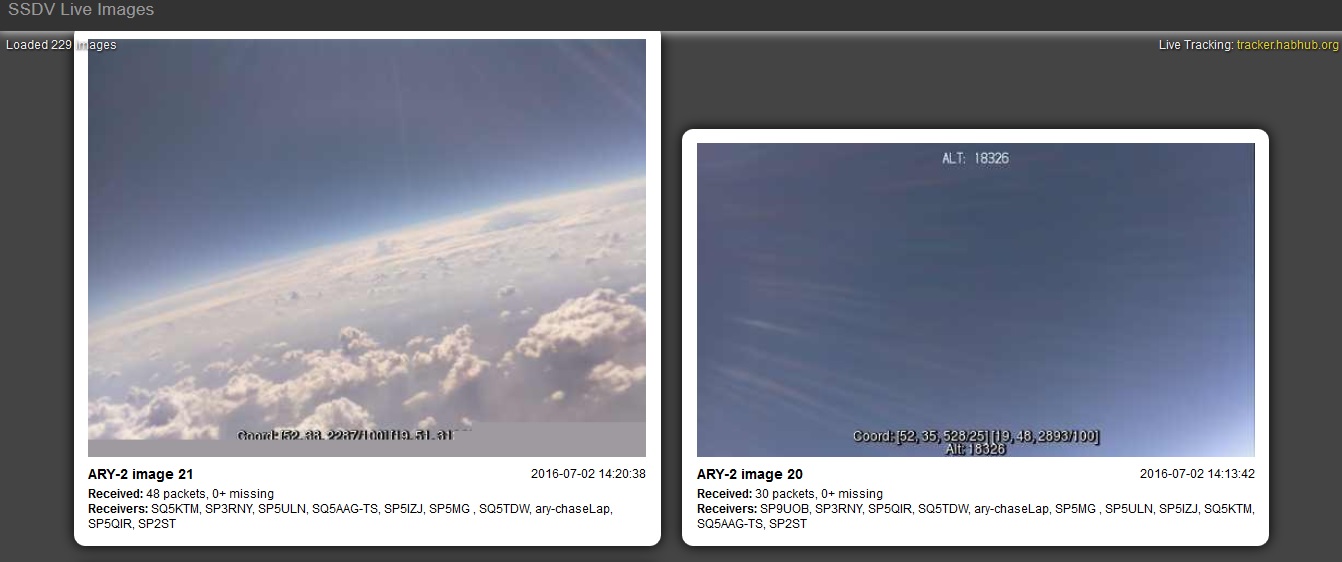Viewport: 1342px width, 562px height.
Task: Click the ARY-2 image 21 title text
Action: click(141, 474)
